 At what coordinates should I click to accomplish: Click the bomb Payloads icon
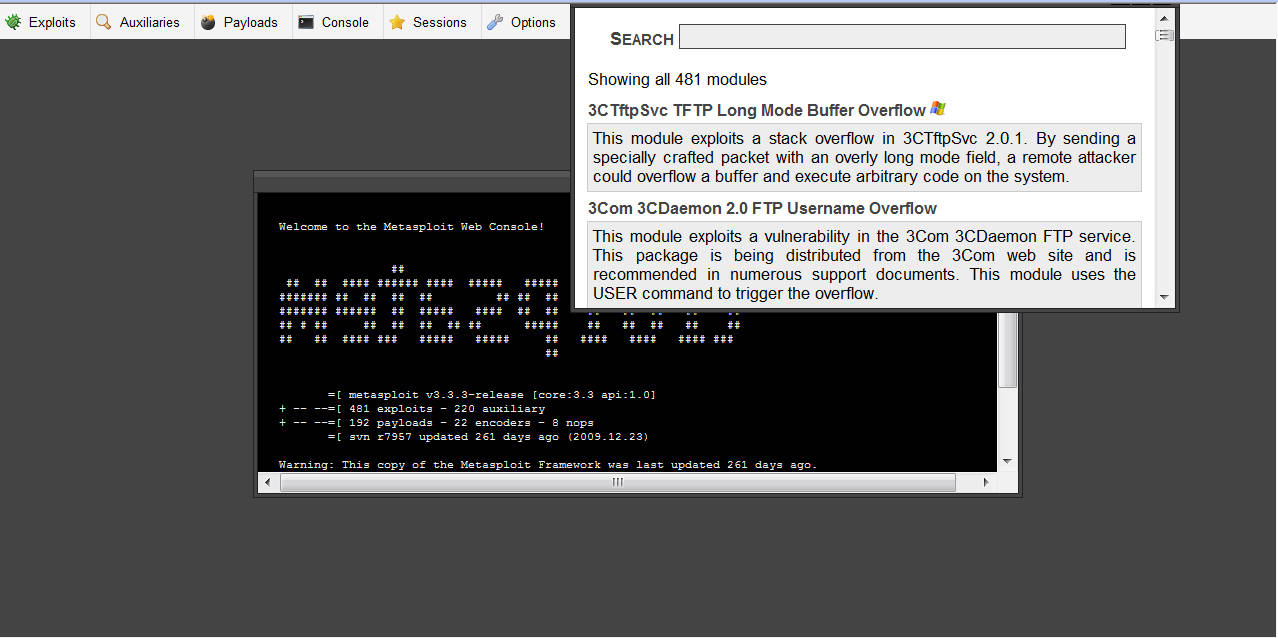click(208, 22)
